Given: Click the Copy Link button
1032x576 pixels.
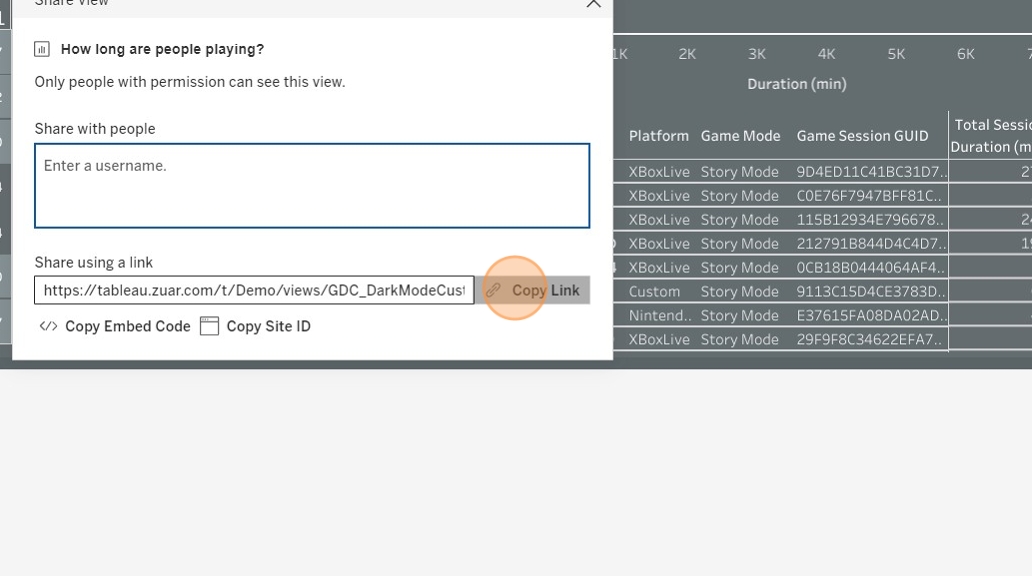Looking at the screenshot, I should 532,290.
